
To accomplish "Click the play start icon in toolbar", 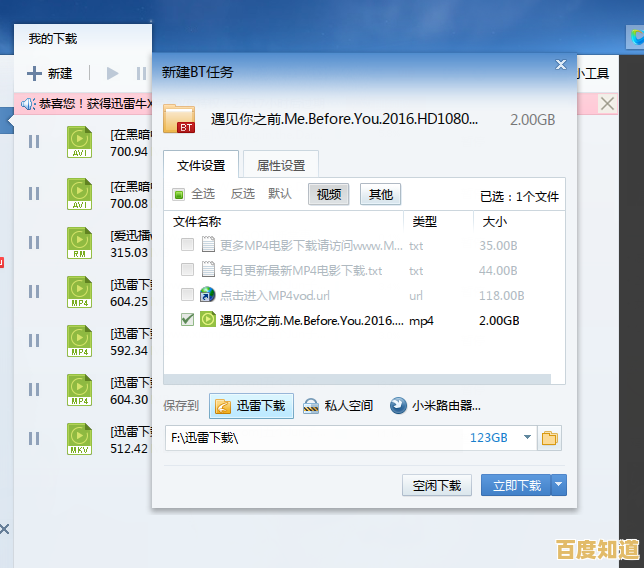I will pyautogui.click(x=112, y=74).
